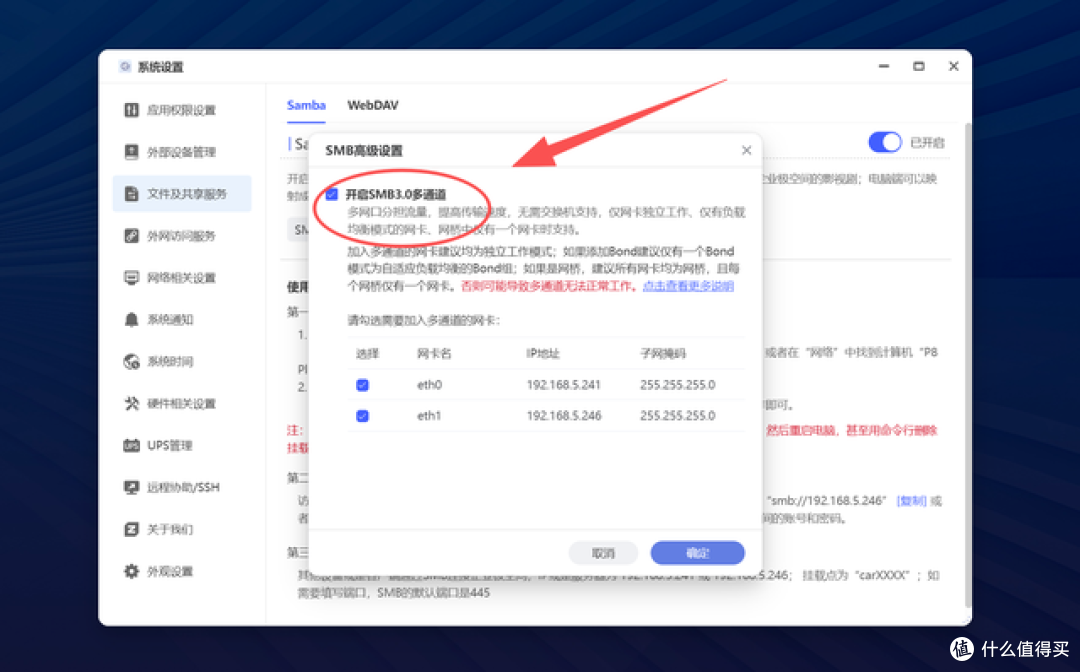Click IP address 192.168.5.246 cell in table
Screen dimensions: 1080x672
tap(563, 416)
